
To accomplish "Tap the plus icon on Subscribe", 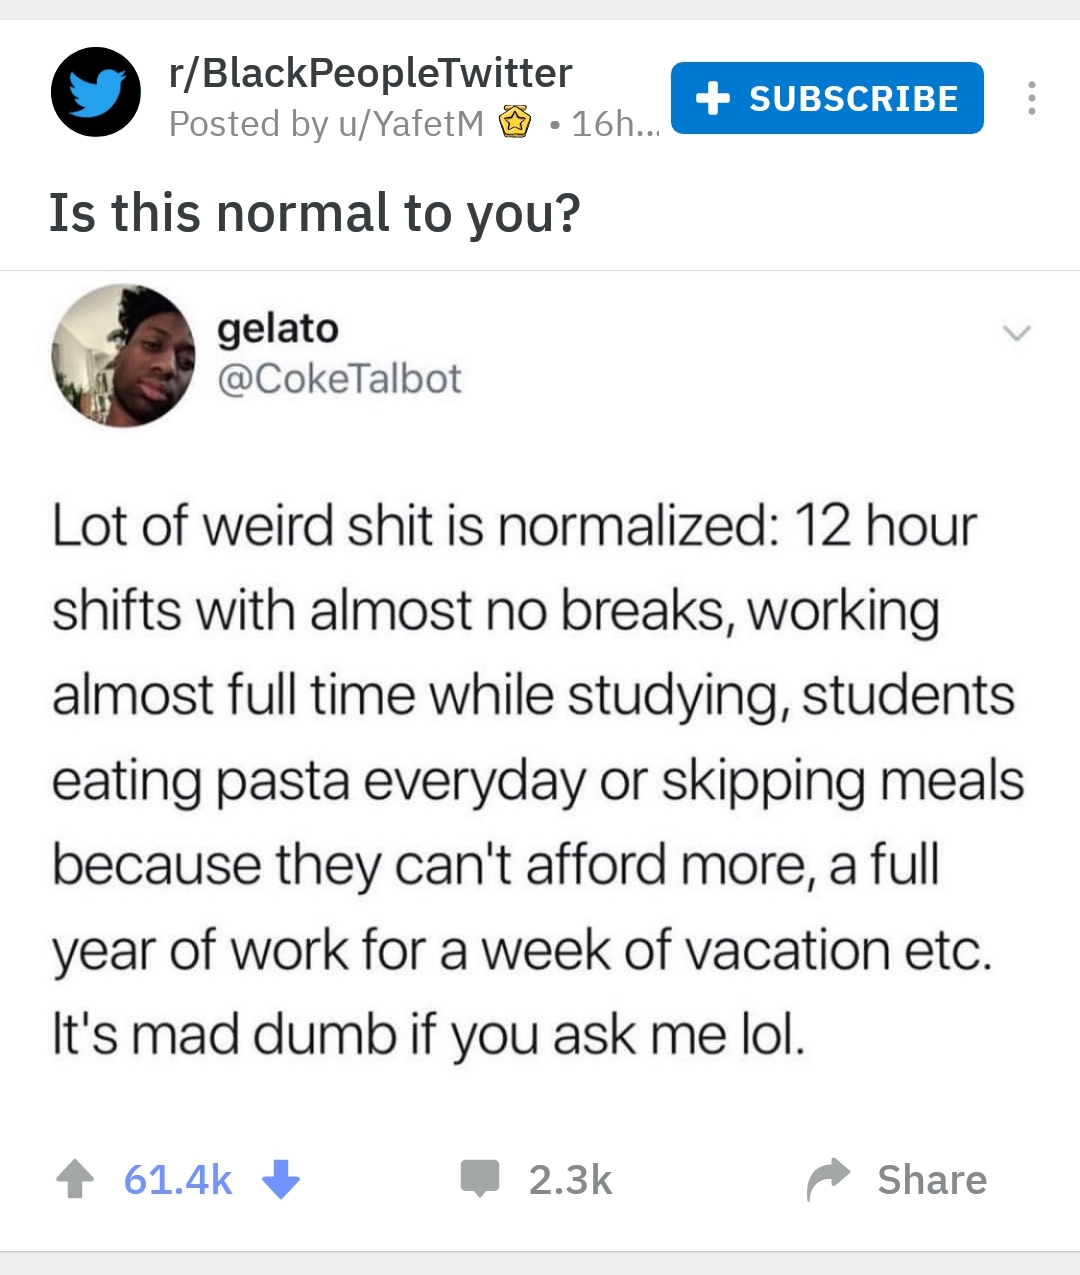I will (712, 98).
